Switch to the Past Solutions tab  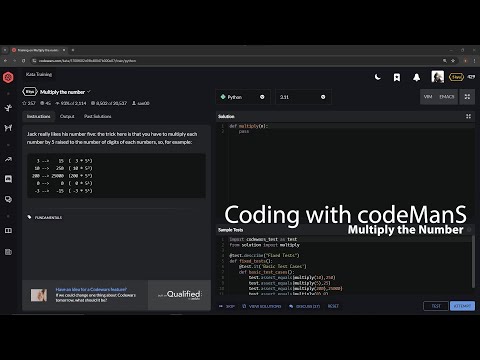point(97,116)
